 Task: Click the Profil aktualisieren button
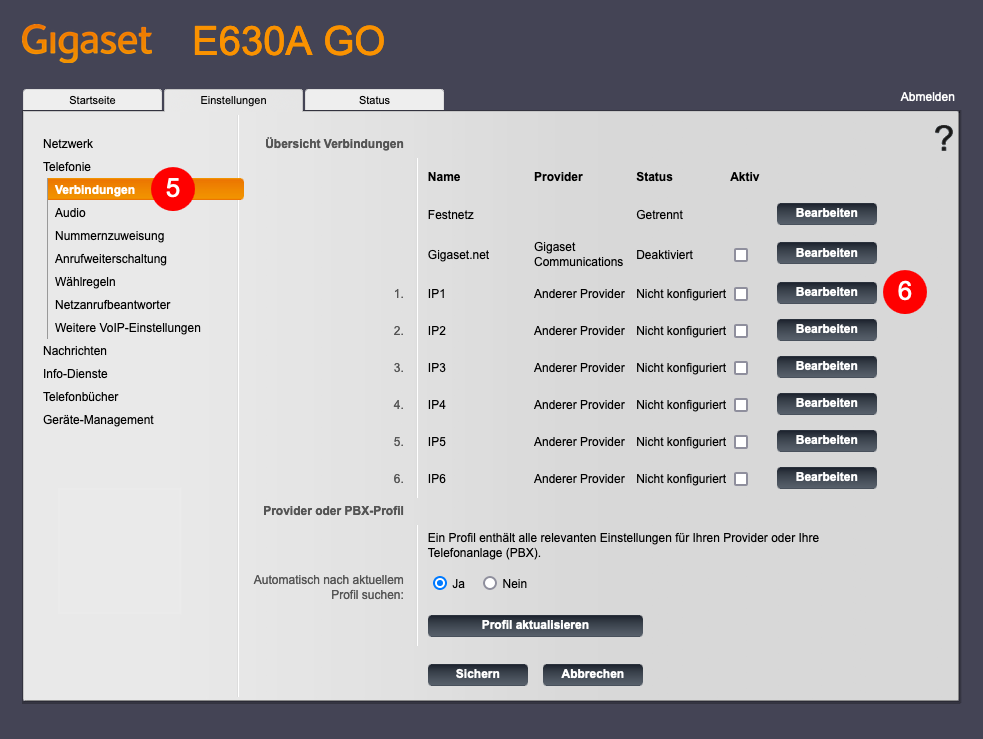pyautogui.click(x=535, y=626)
